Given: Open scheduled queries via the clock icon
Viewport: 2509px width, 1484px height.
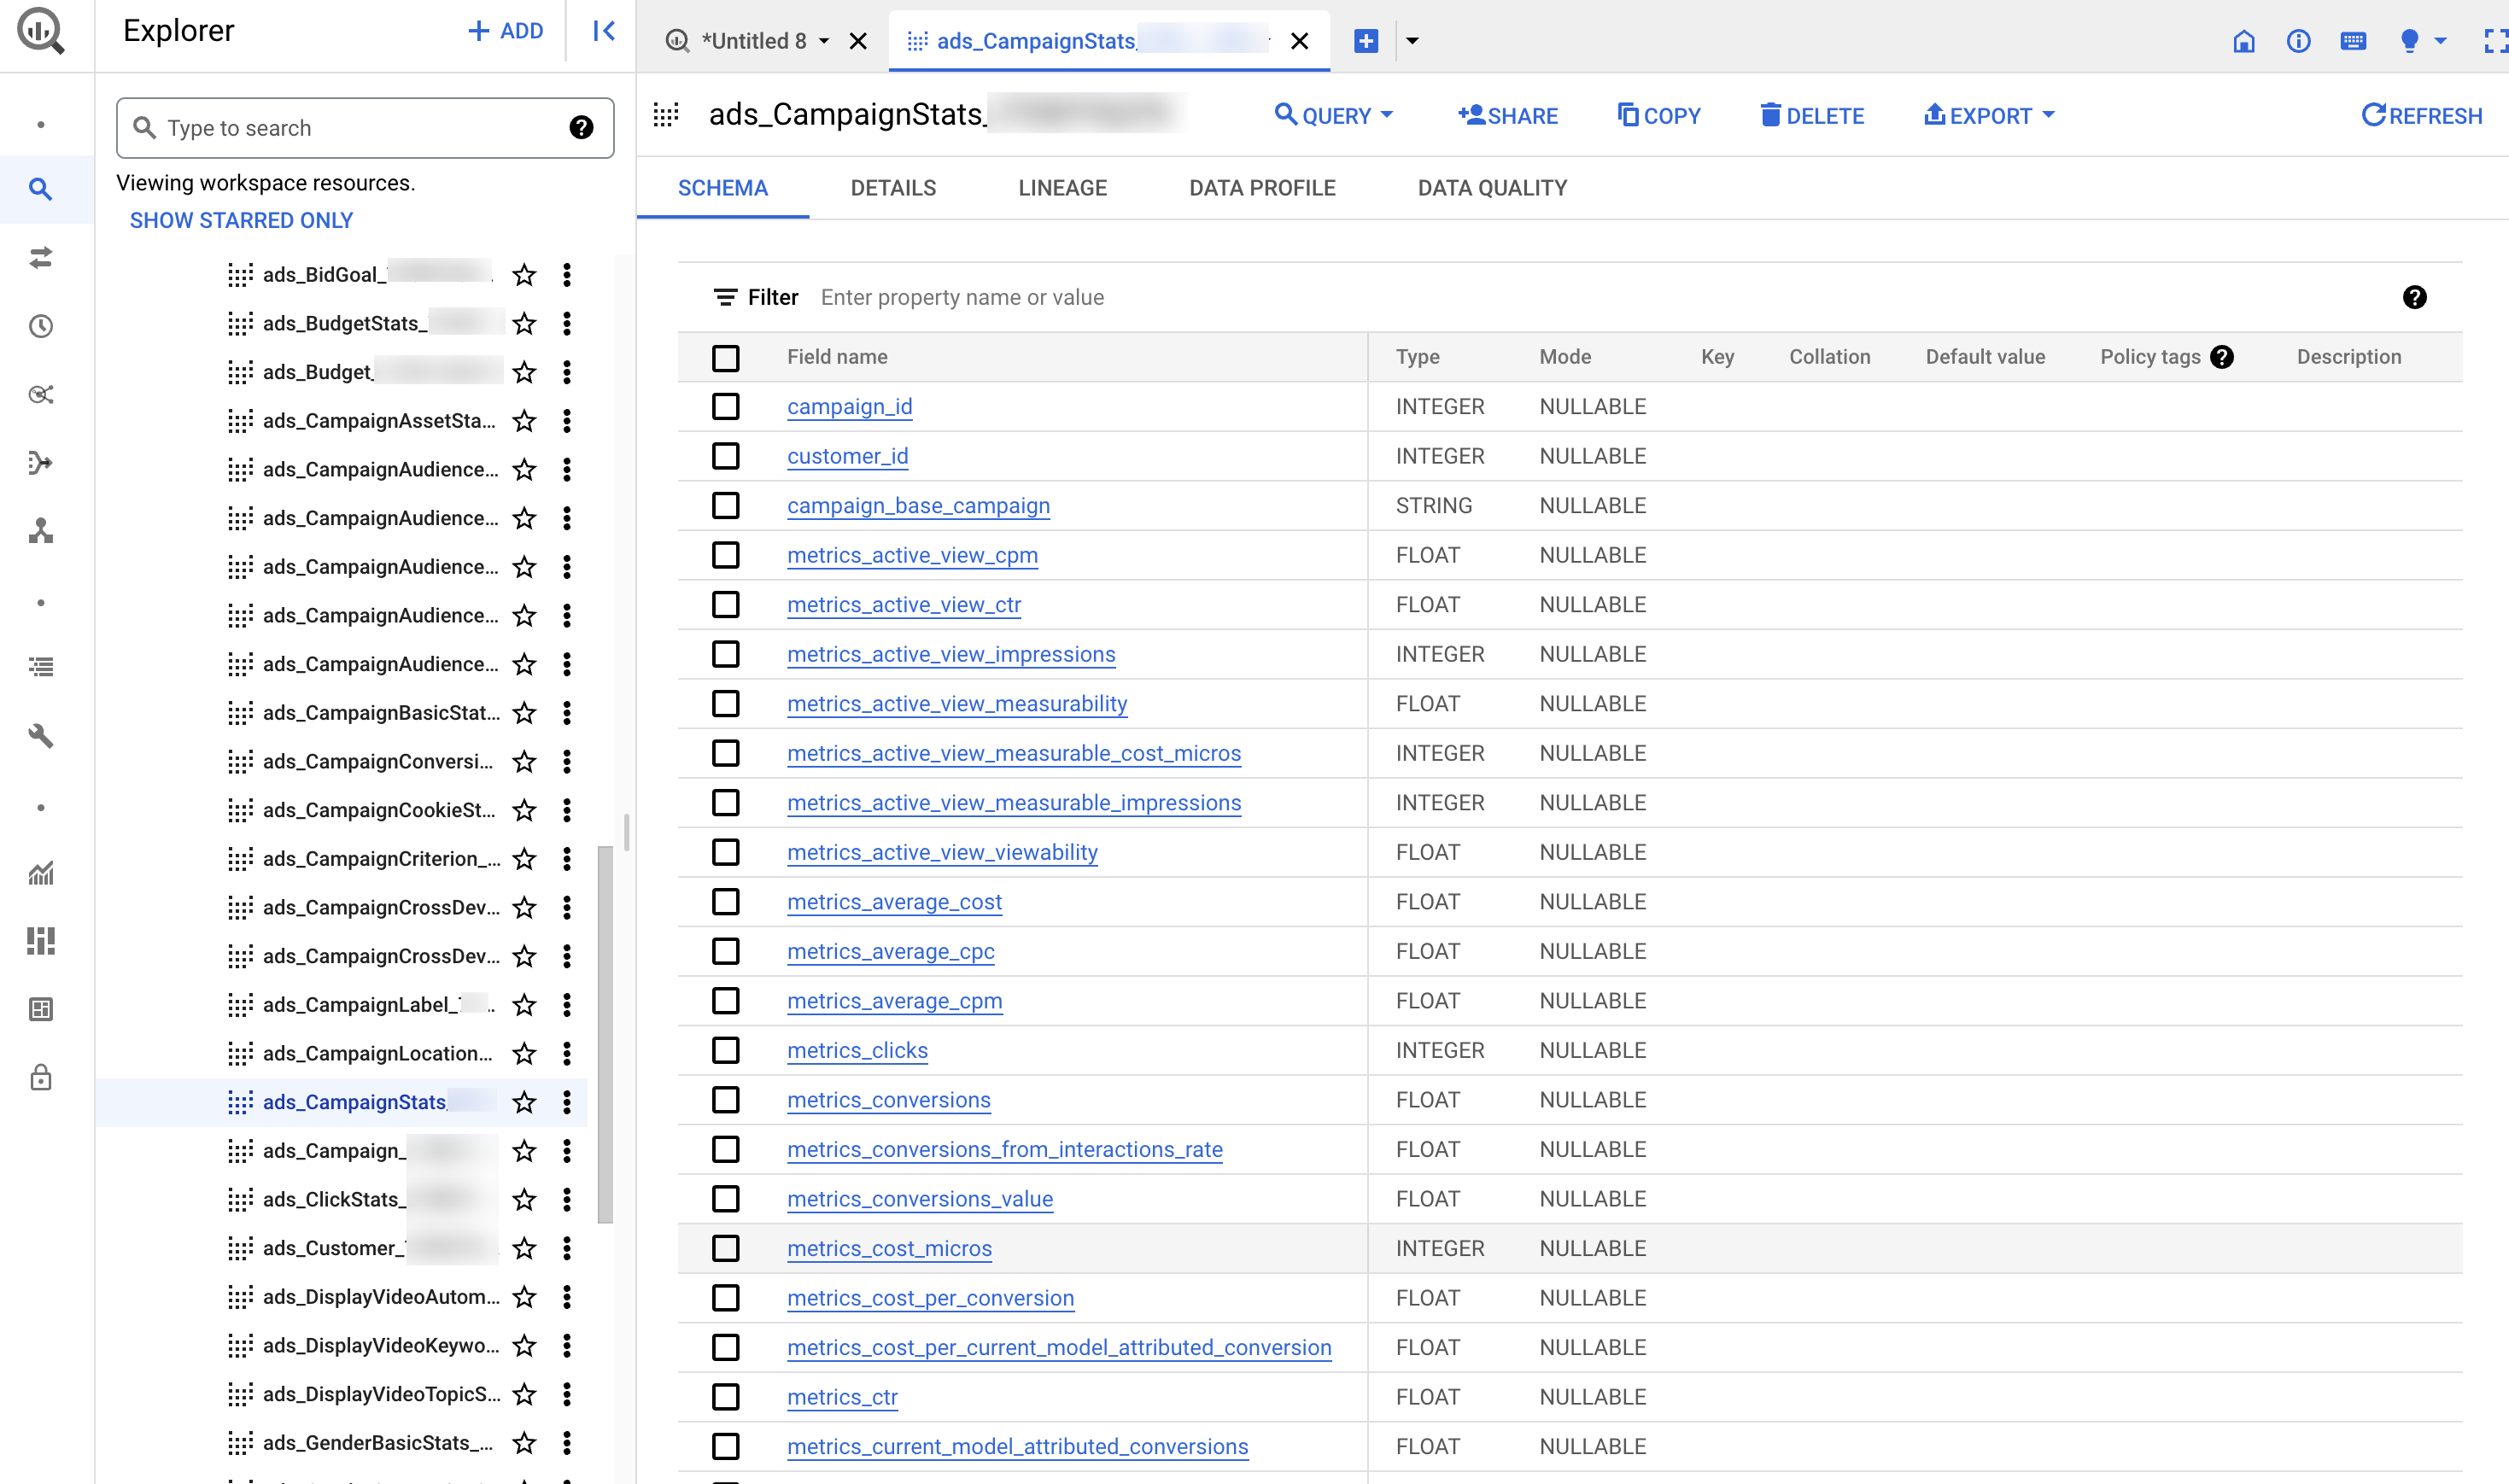Looking at the screenshot, I should 41,325.
